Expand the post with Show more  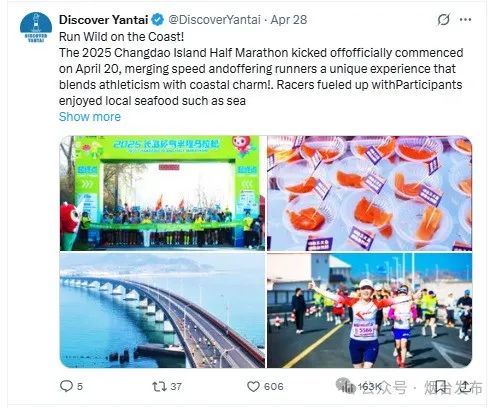90,117
